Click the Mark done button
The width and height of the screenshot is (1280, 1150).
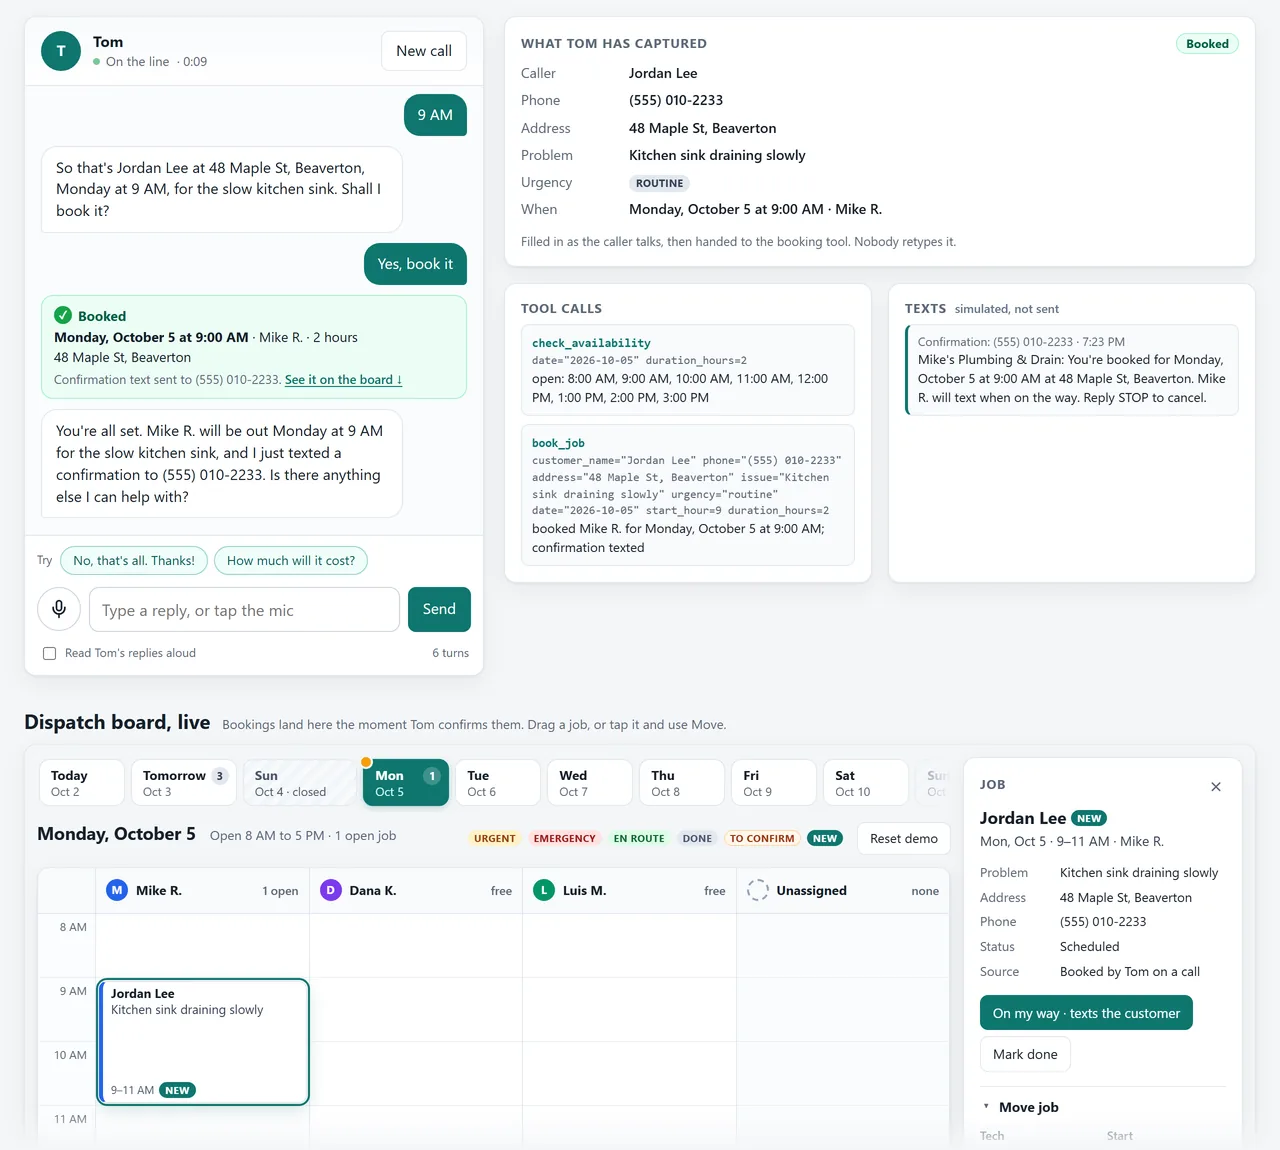[x=1025, y=1054]
